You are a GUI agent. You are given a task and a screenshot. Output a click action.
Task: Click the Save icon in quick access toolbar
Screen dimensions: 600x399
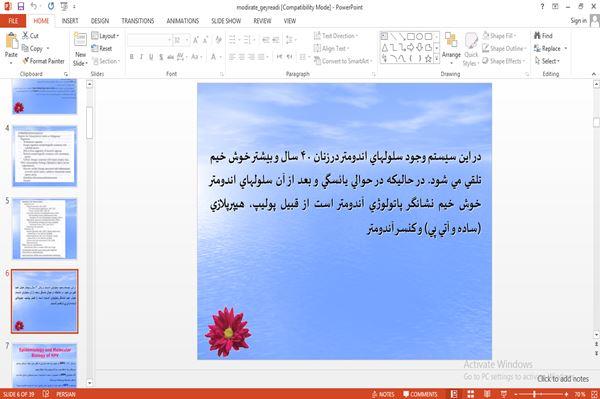click(21, 6)
